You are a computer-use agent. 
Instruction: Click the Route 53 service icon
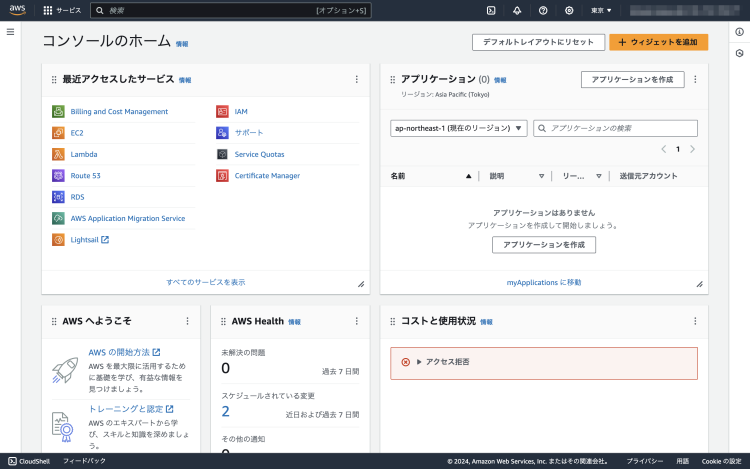coord(58,175)
